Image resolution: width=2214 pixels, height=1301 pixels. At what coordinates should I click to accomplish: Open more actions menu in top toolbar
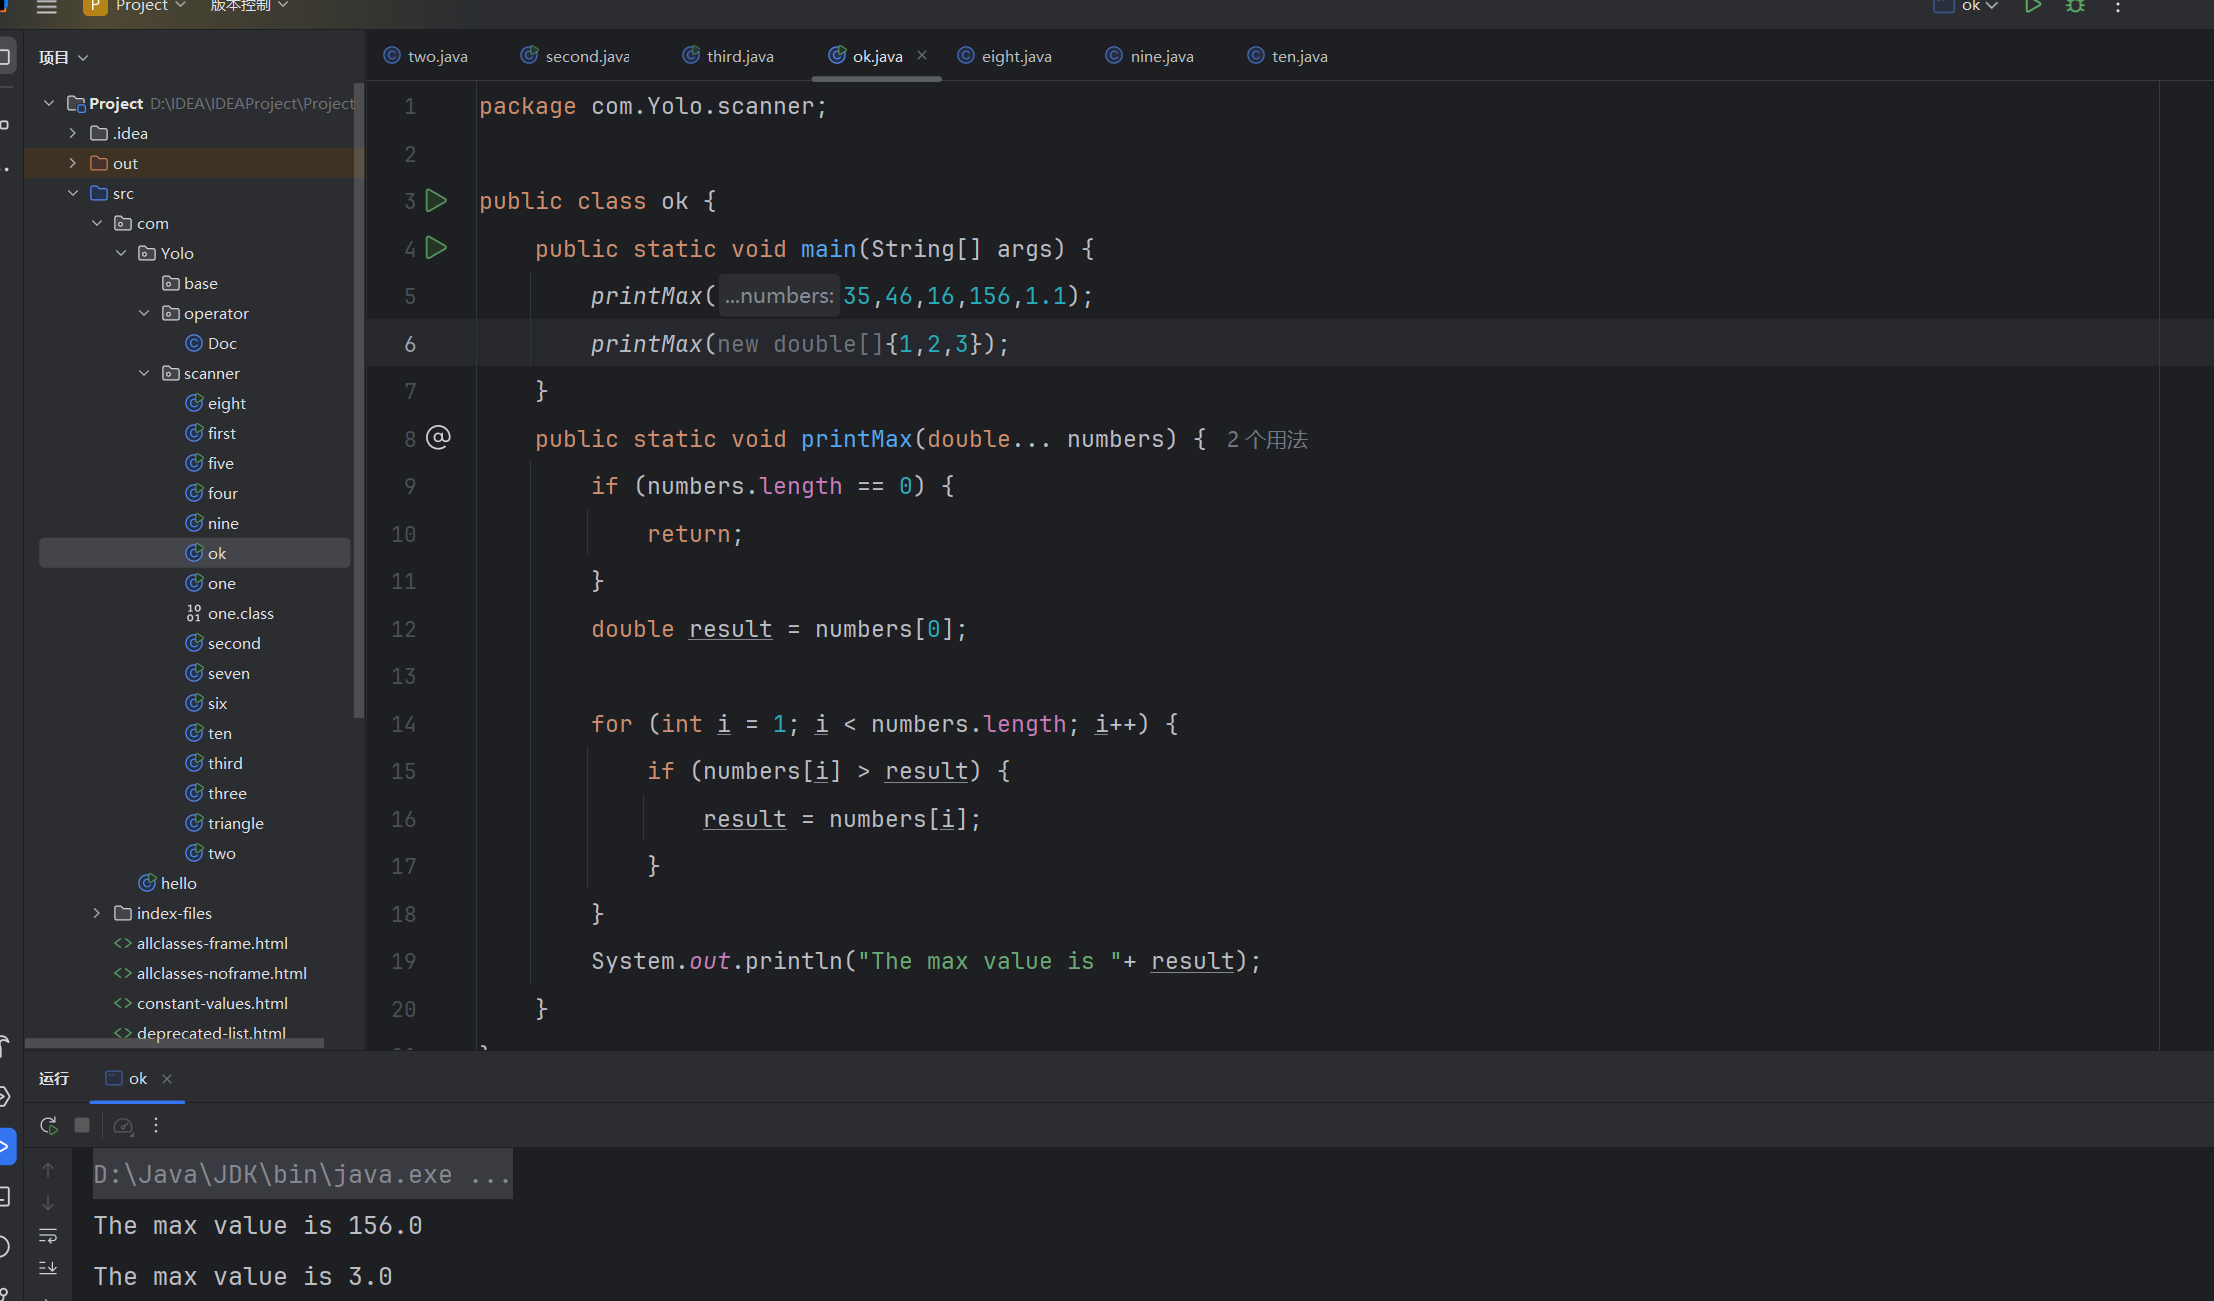(2118, 7)
